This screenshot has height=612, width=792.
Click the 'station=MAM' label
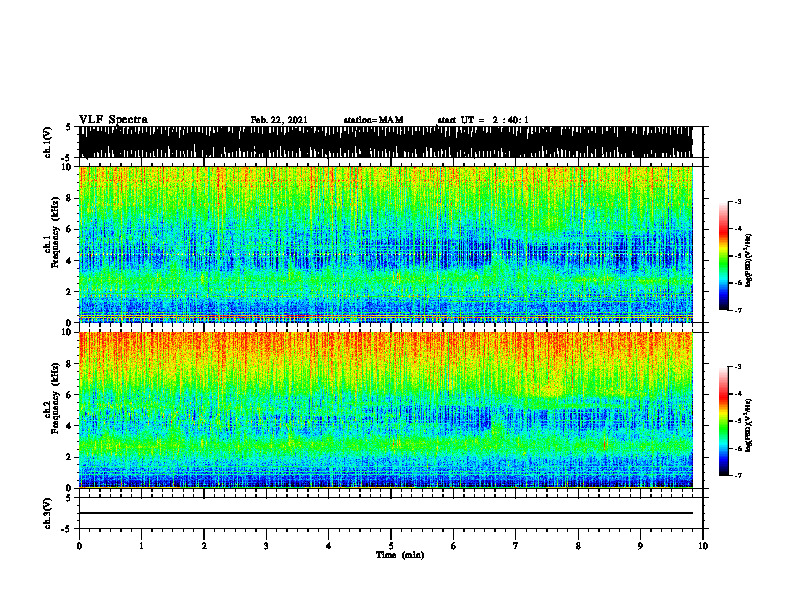coord(374,120)
